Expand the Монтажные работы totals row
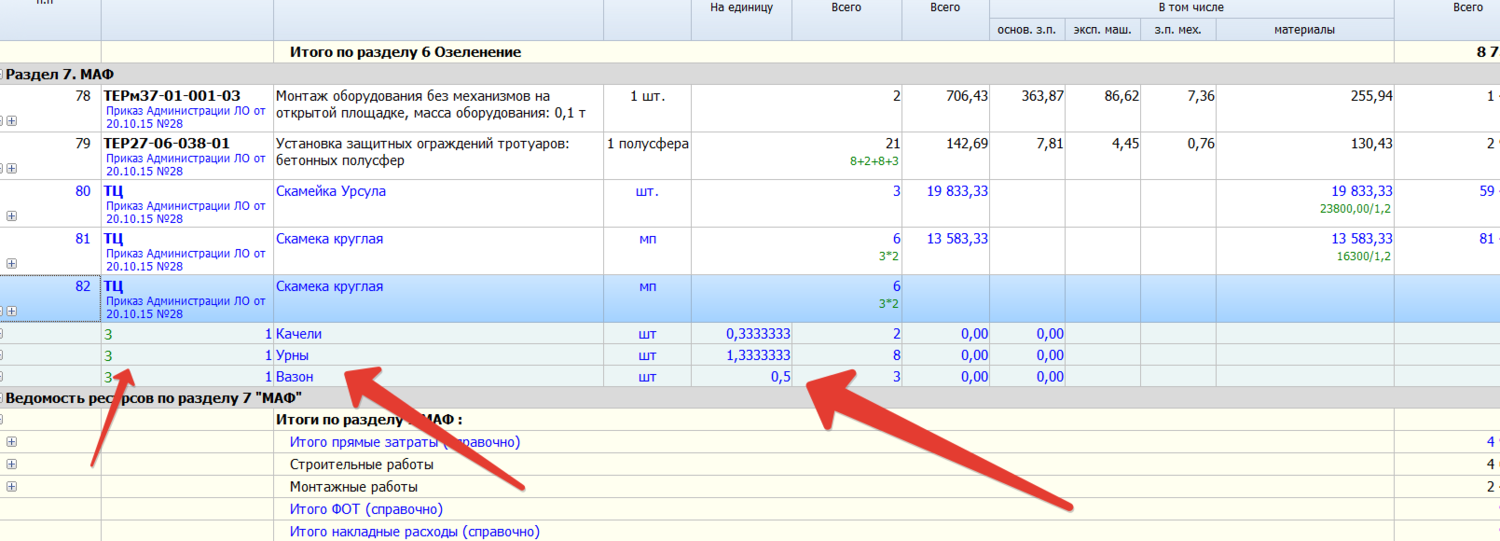The image size is (1500, 541). tap(12, 487)
